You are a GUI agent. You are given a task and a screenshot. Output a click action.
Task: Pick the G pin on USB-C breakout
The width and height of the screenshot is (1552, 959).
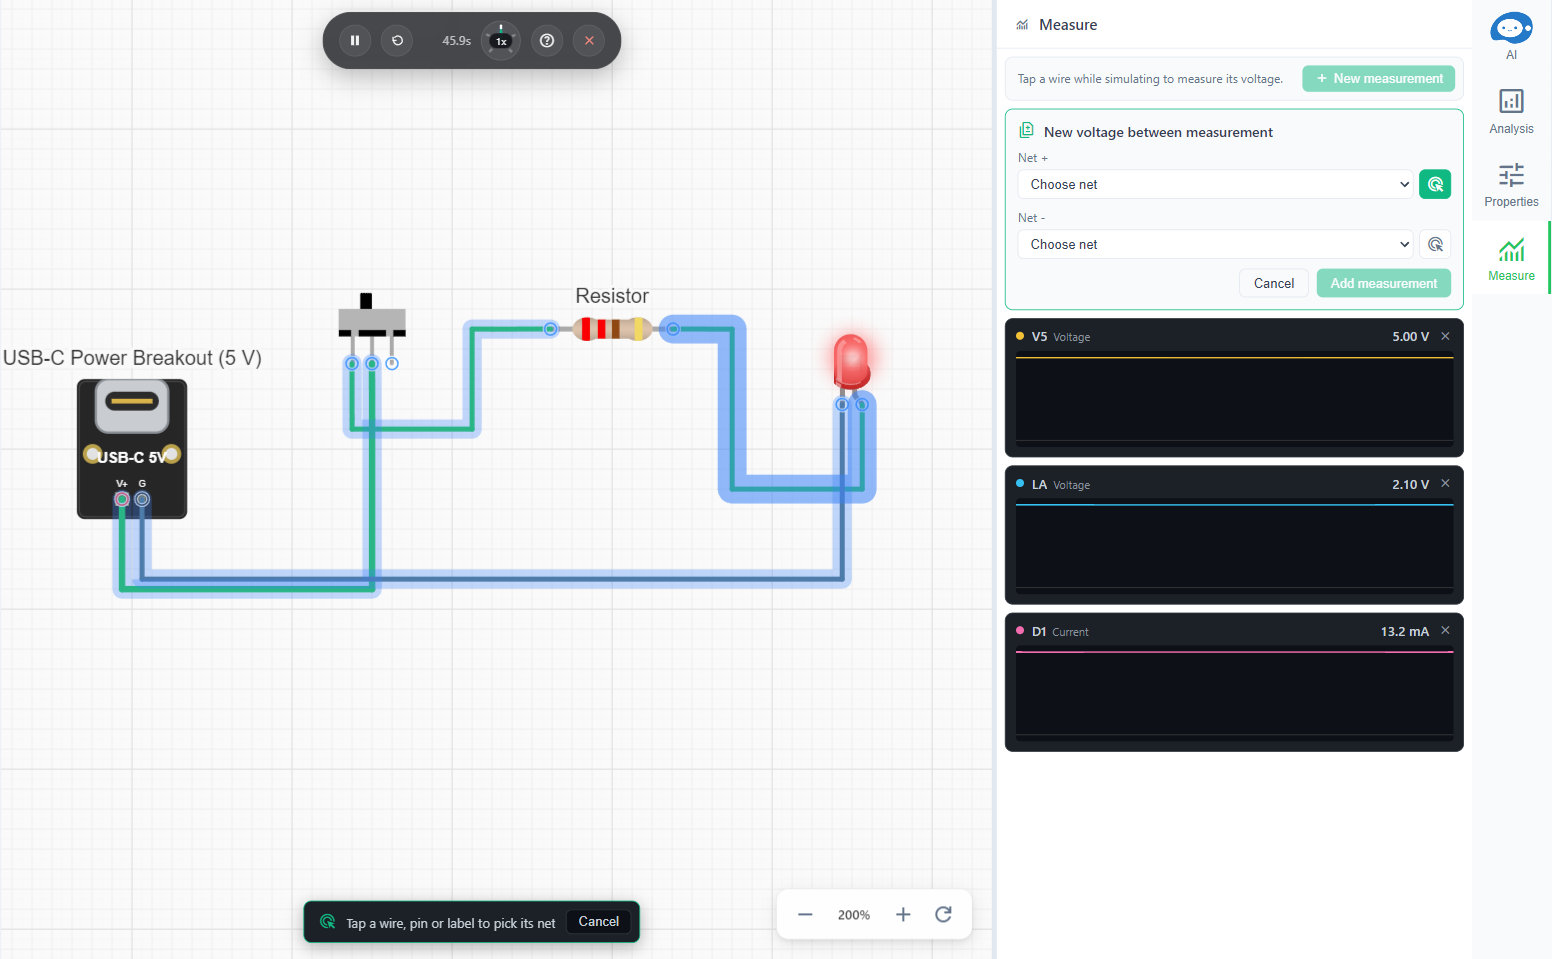142,499
